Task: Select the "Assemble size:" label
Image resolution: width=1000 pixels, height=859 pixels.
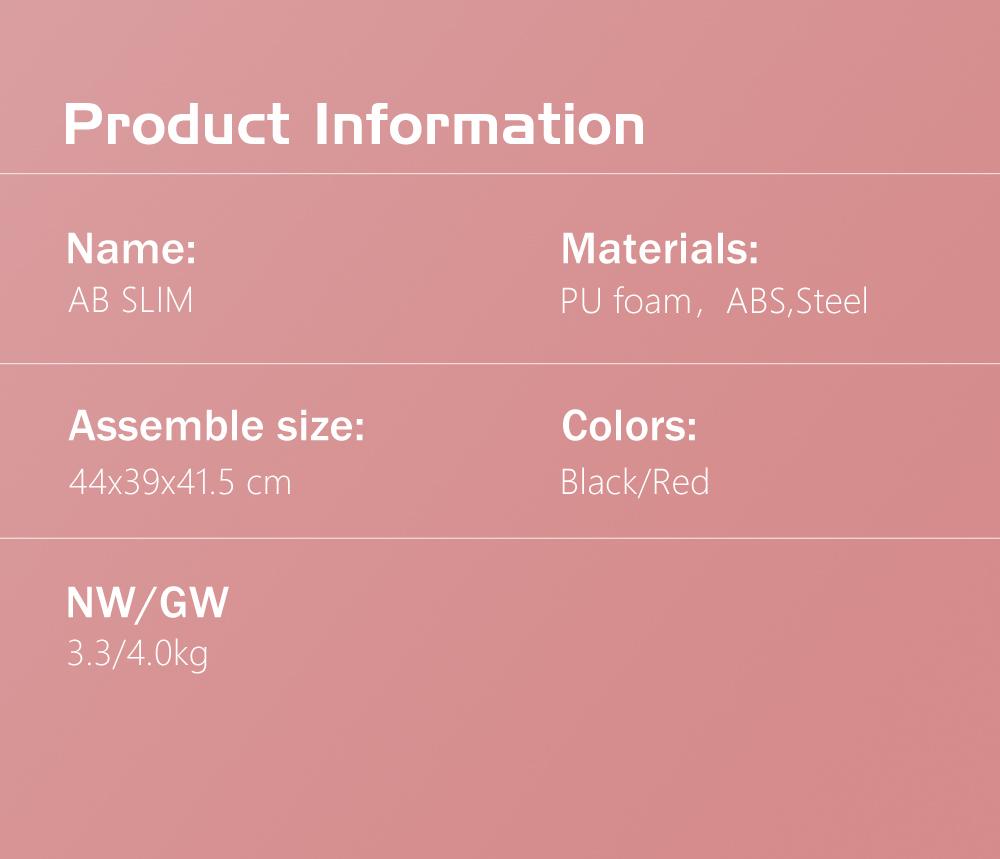Action: pos(216,427)
